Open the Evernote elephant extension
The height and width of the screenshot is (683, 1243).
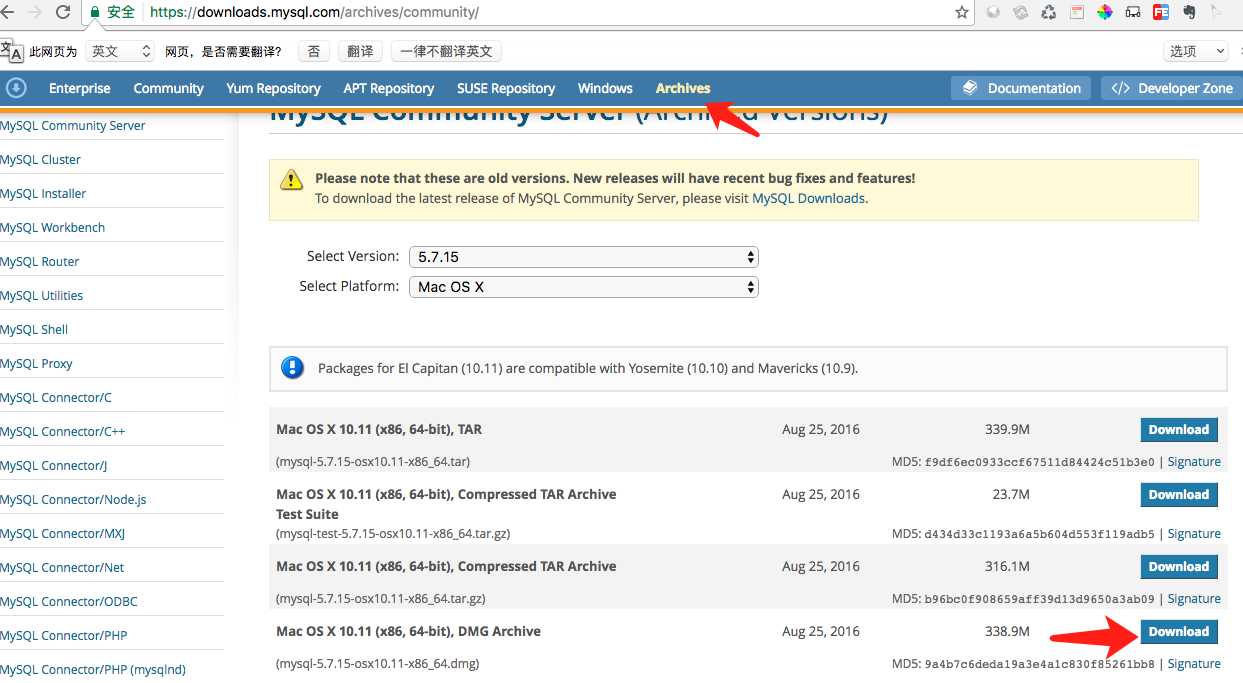(1189, 12)
